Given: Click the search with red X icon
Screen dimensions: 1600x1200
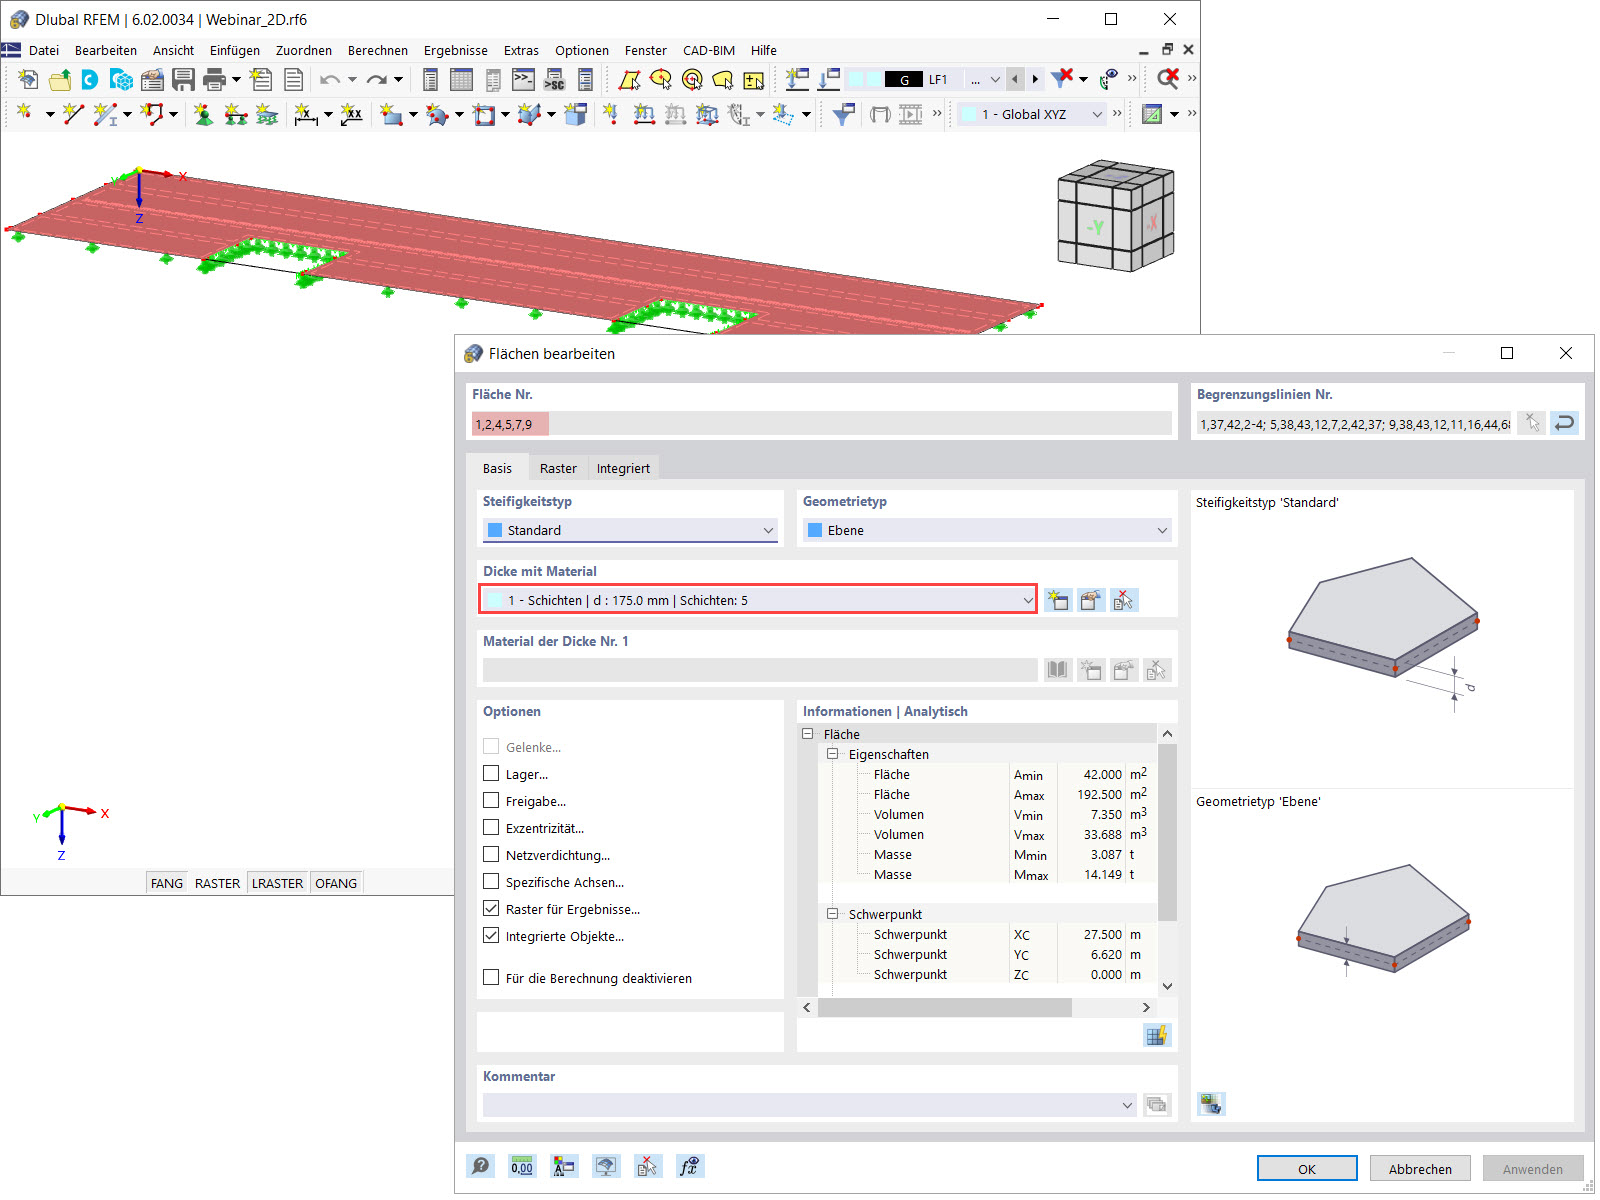Looking at the screenshot, I should 1167,78.
